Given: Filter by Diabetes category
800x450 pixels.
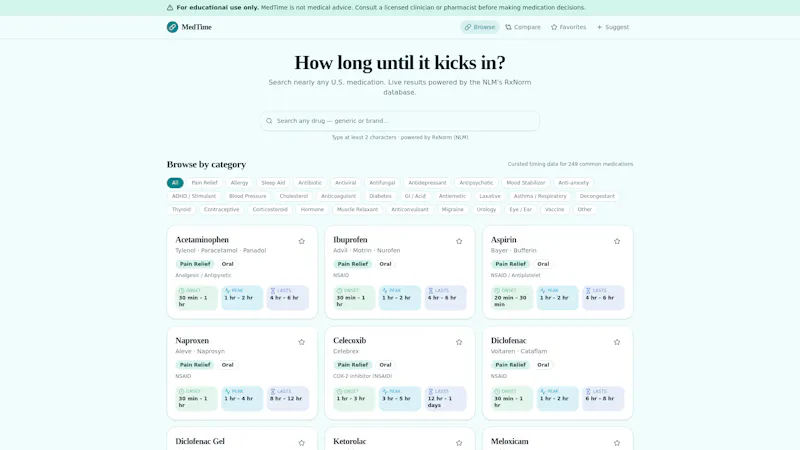Looking at the screenshot, I should pos(381,196).
